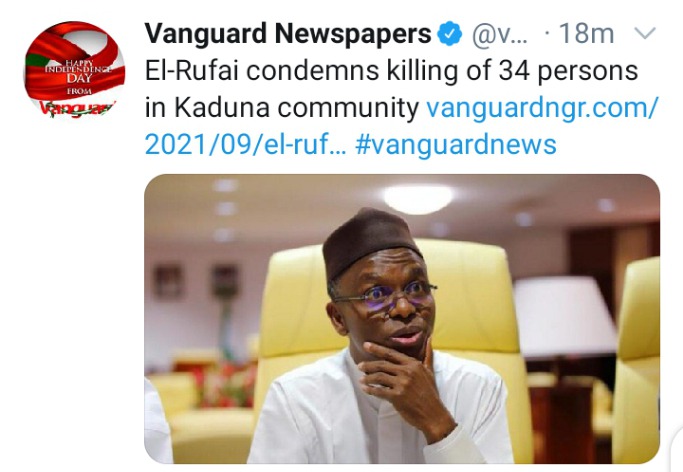The image size is (683, 472).
Task: View the attached El-Rufai photo
Action: coord(402,319)
